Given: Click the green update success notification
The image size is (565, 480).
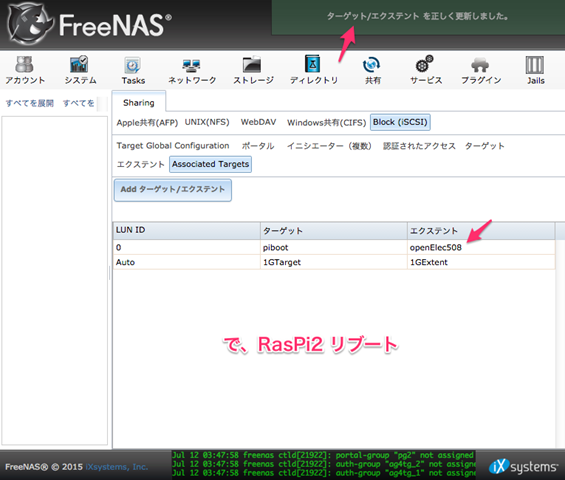Looking at the screenshot, I should 418,17.
